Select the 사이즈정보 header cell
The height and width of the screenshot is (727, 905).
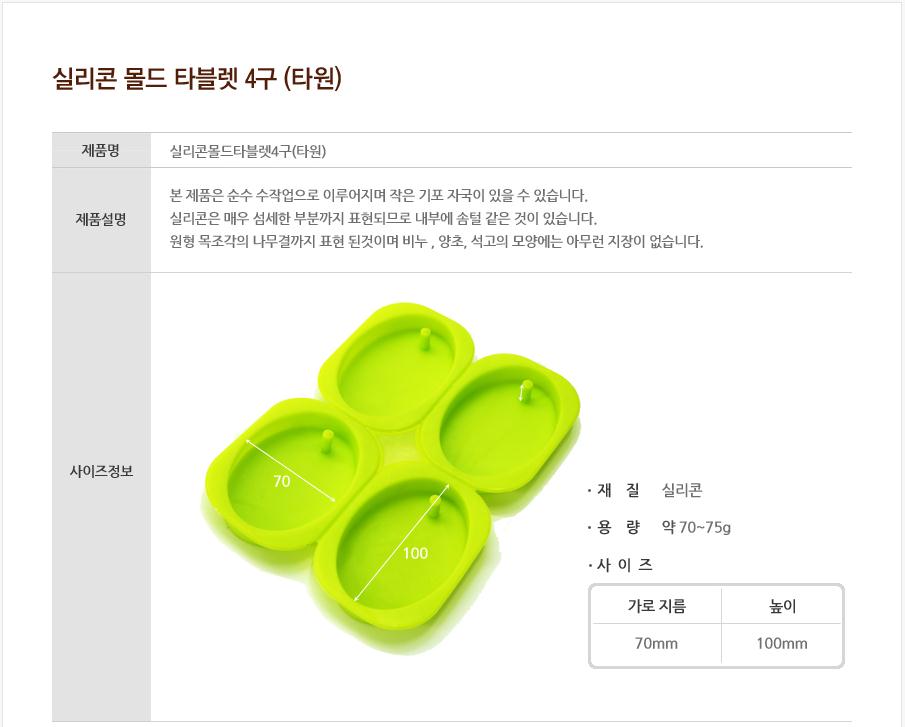click(101, 471)
